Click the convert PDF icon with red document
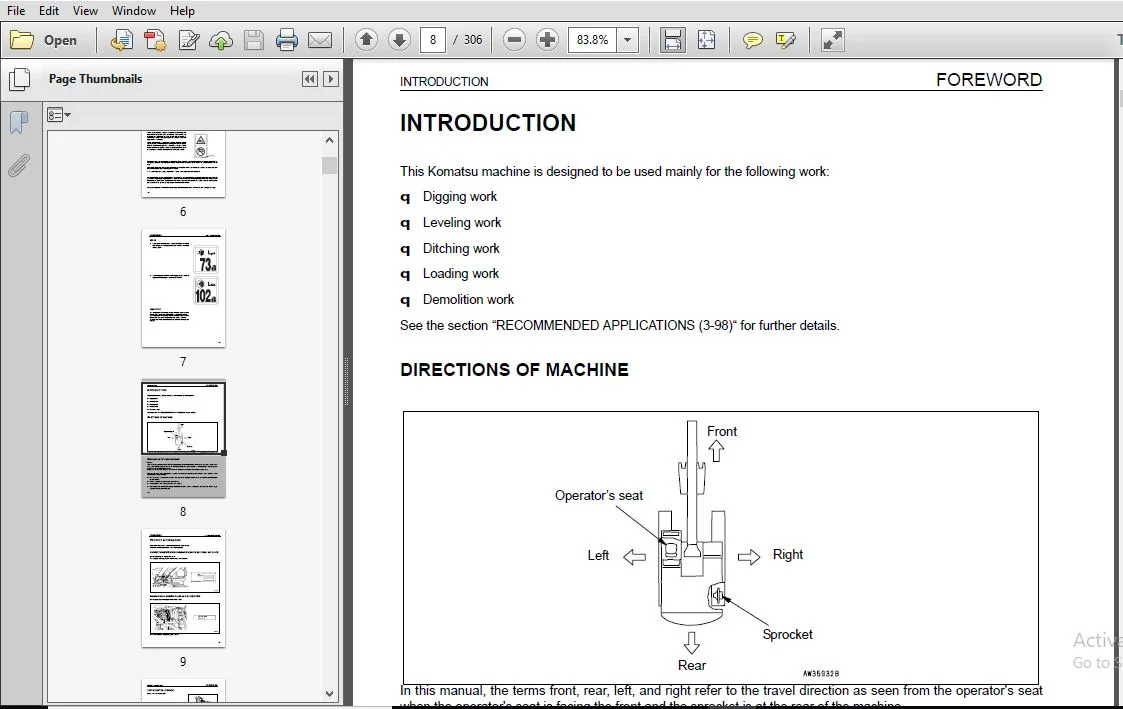The width and height of the screenshot is (1123, 709). click(155, 40)
